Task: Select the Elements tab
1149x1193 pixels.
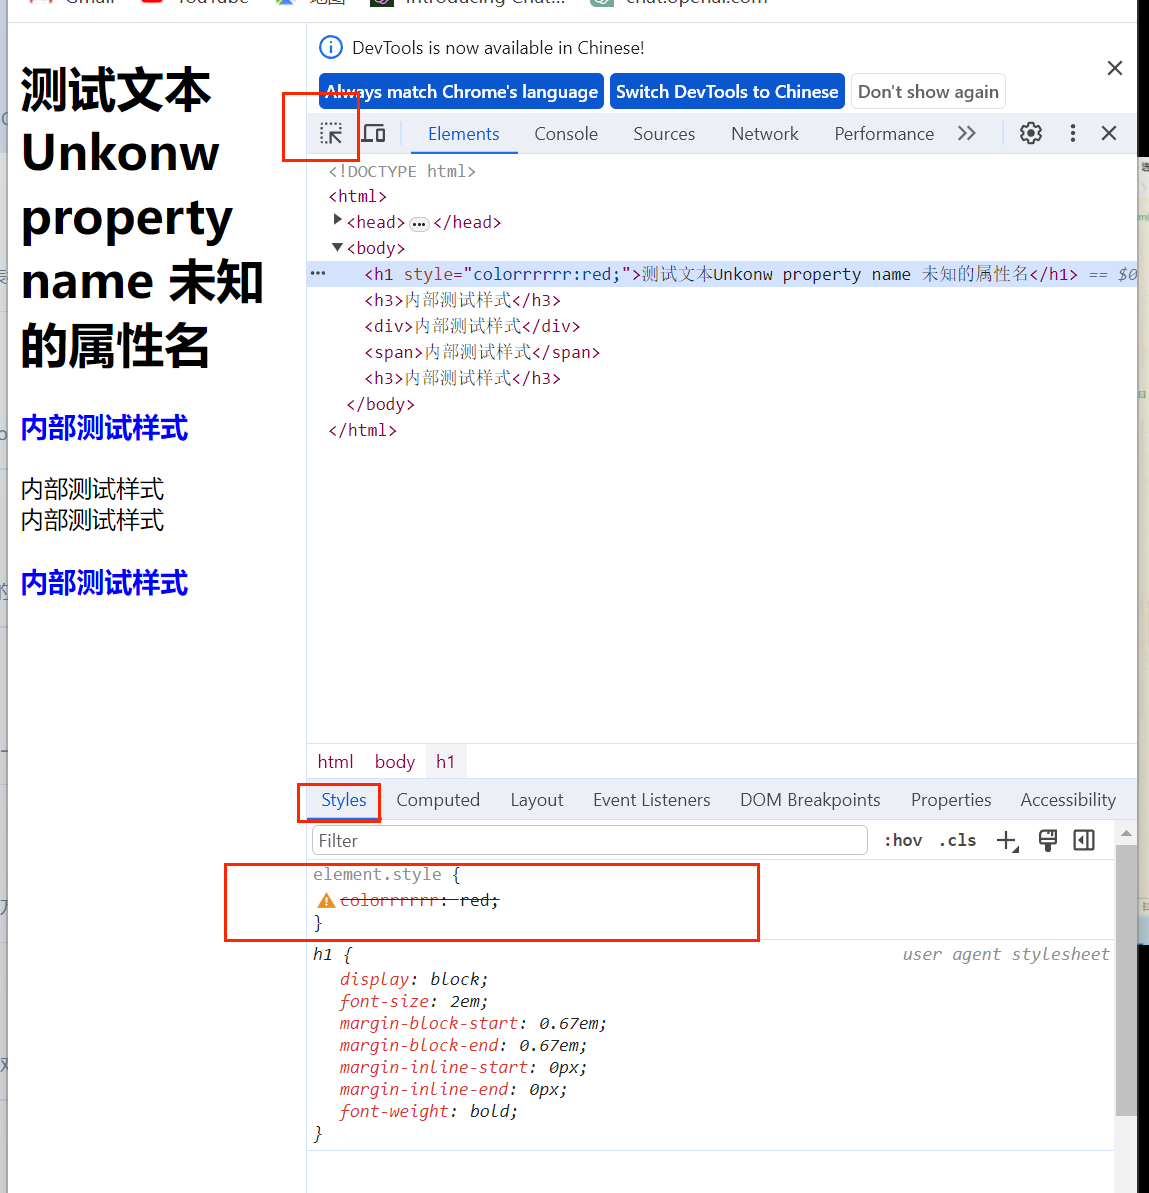Action: 463,134
